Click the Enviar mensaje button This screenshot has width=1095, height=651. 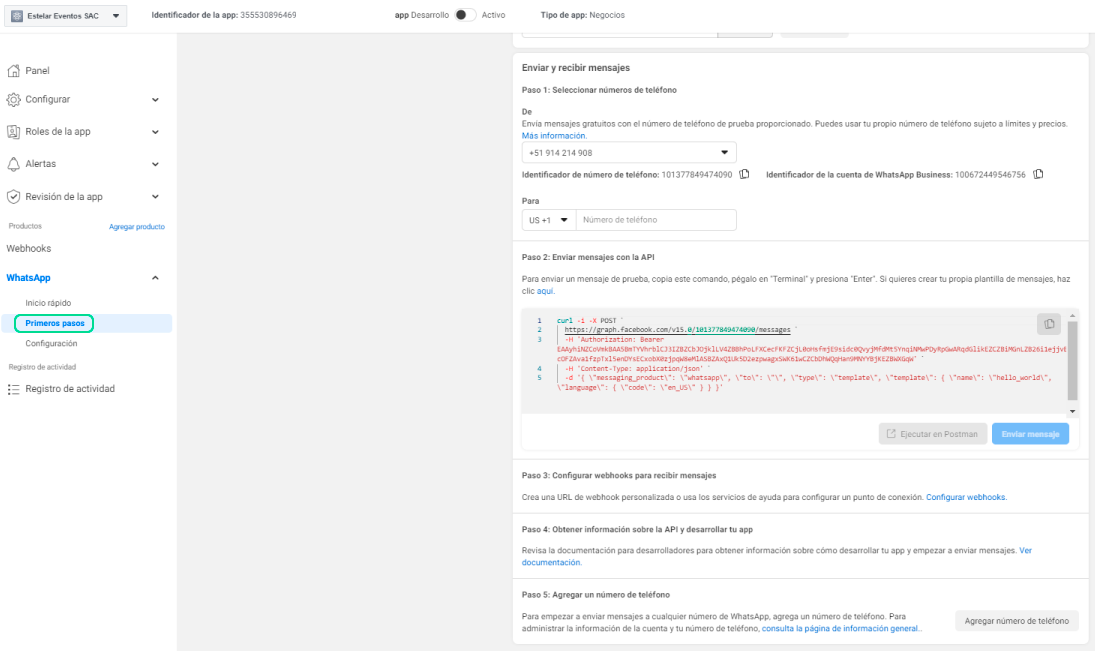1030,434
